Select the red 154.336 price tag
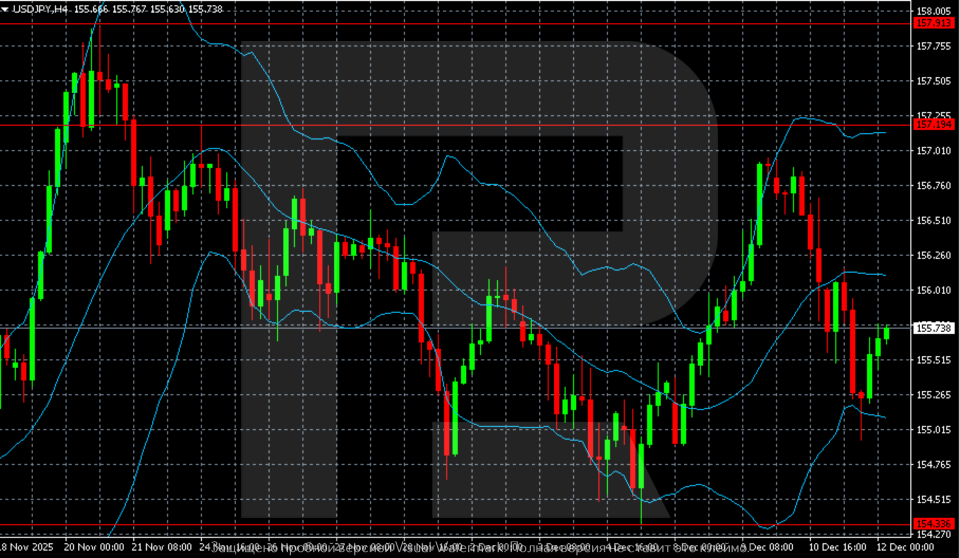 [x=933, y=524]
